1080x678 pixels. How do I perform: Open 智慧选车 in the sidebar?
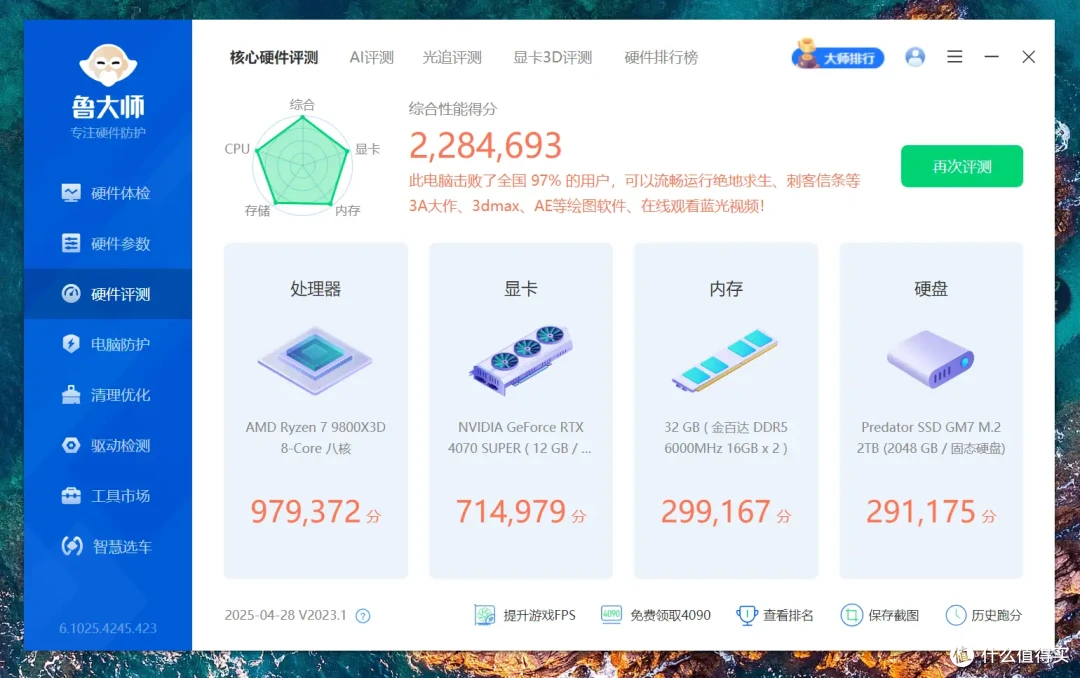(107, 546)
